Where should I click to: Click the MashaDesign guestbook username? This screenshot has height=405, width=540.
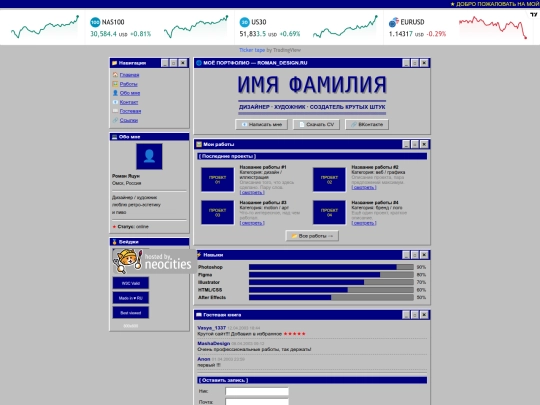(x=214, y=343)
